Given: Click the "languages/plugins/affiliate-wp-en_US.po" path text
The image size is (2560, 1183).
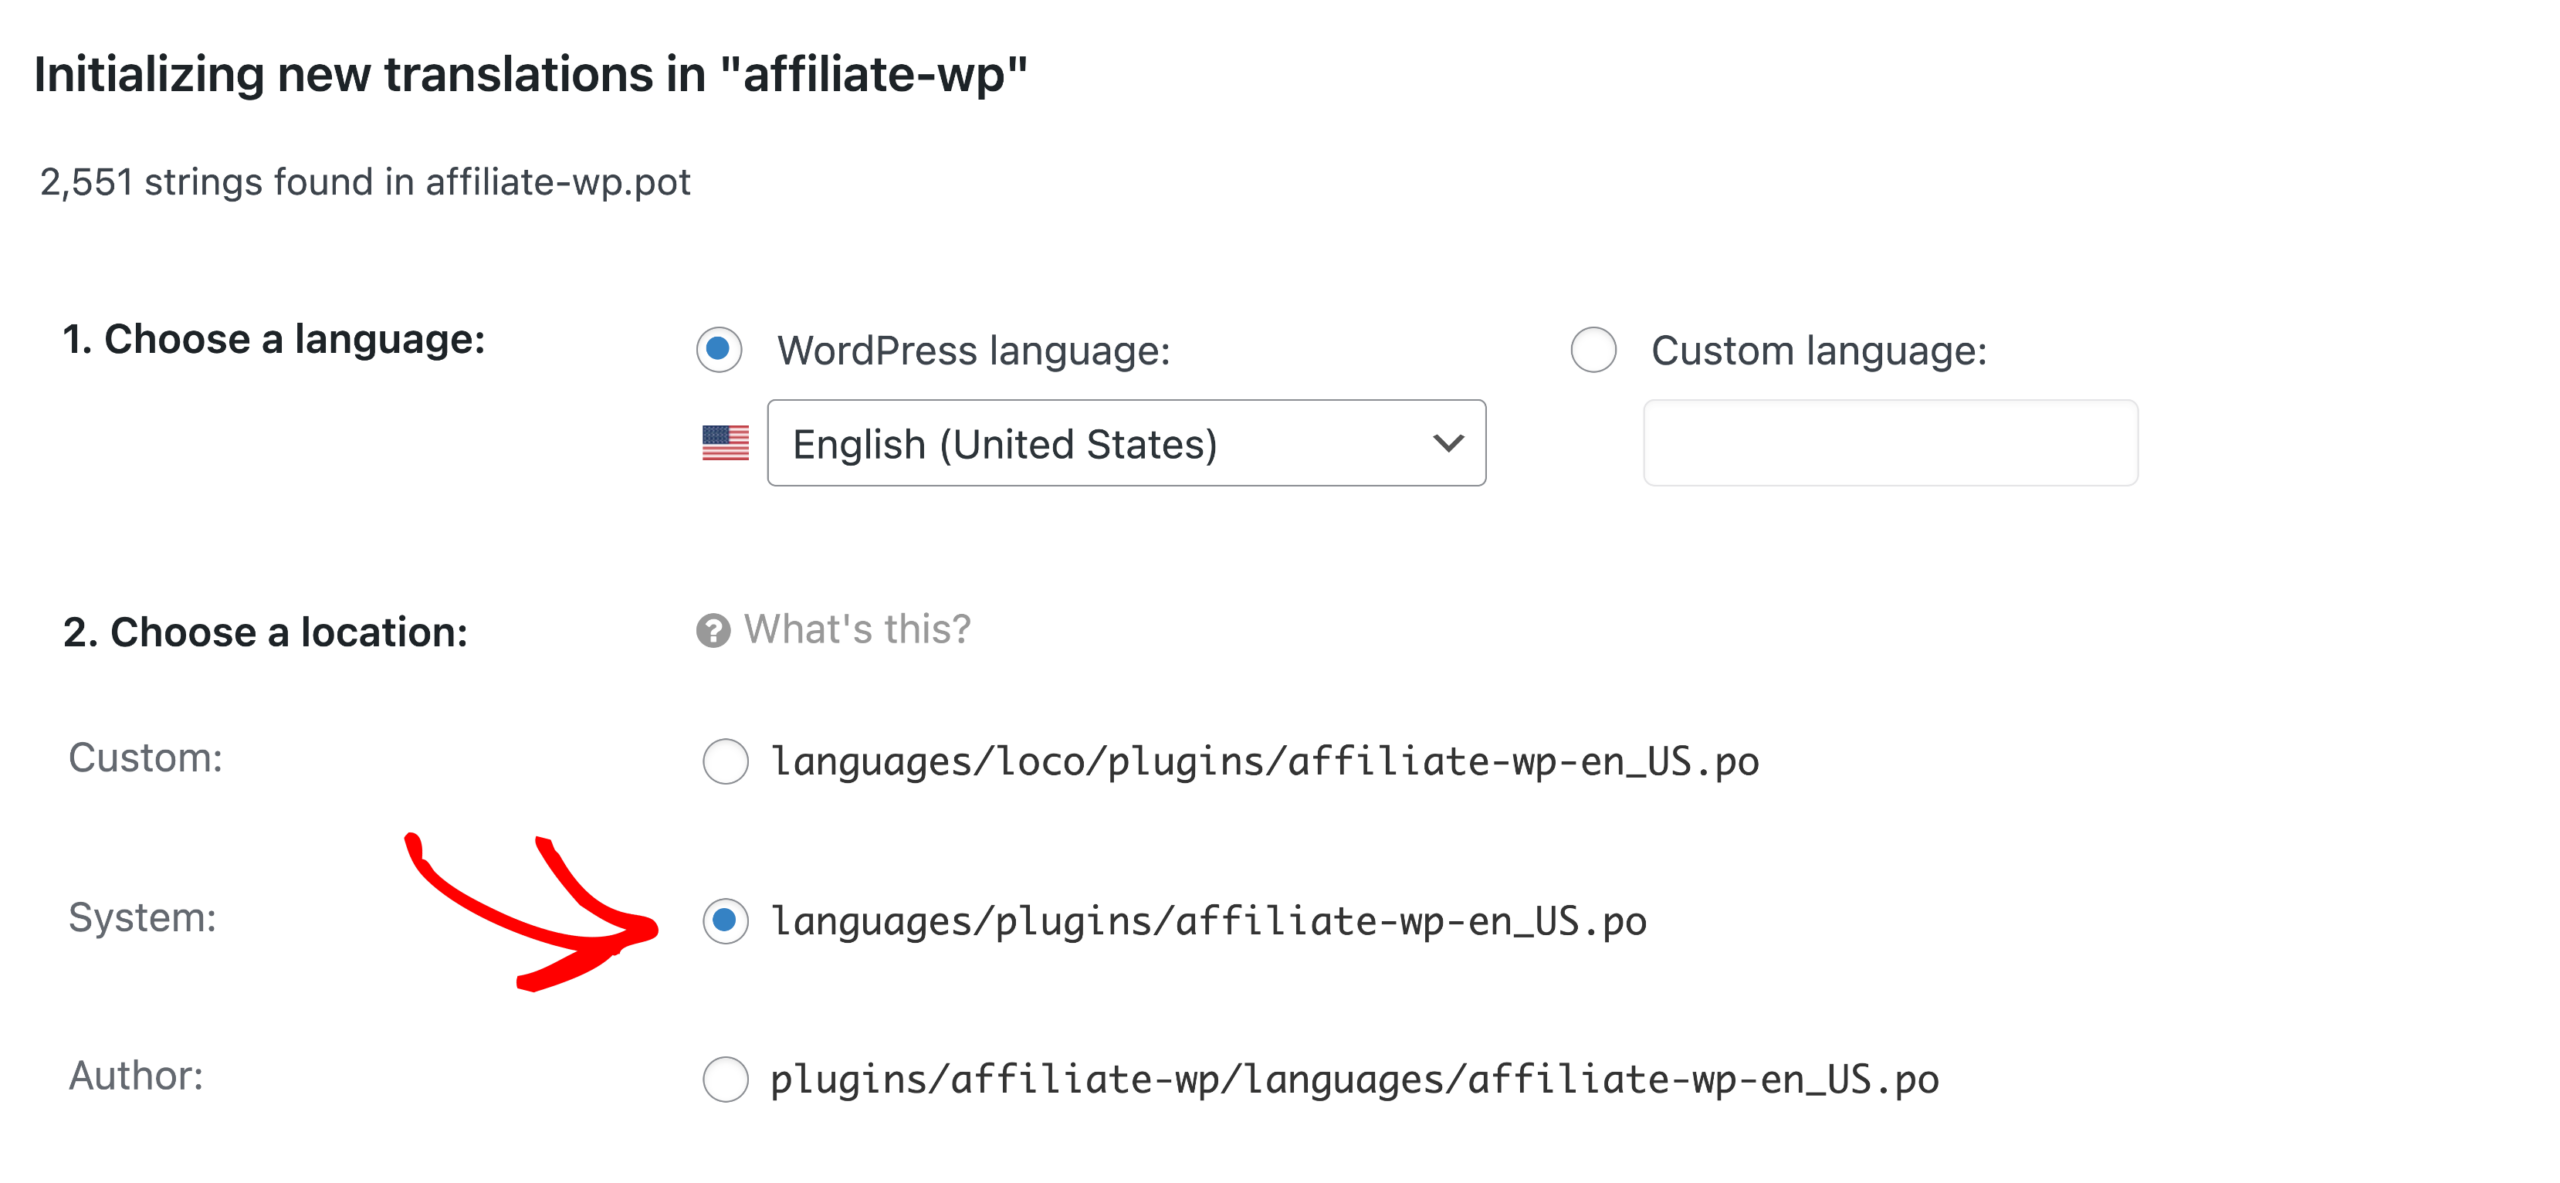Looking at the screenshot, I should click(1208, 921).
